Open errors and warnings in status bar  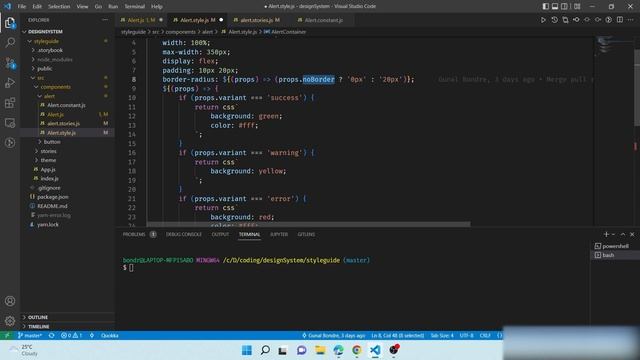click(71, 336)
